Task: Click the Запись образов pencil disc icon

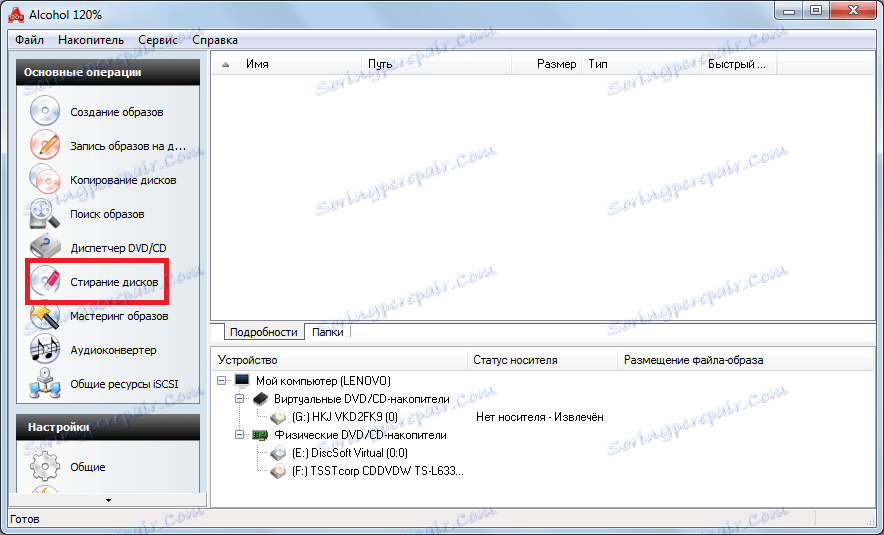Action: [x=45, y=145]
